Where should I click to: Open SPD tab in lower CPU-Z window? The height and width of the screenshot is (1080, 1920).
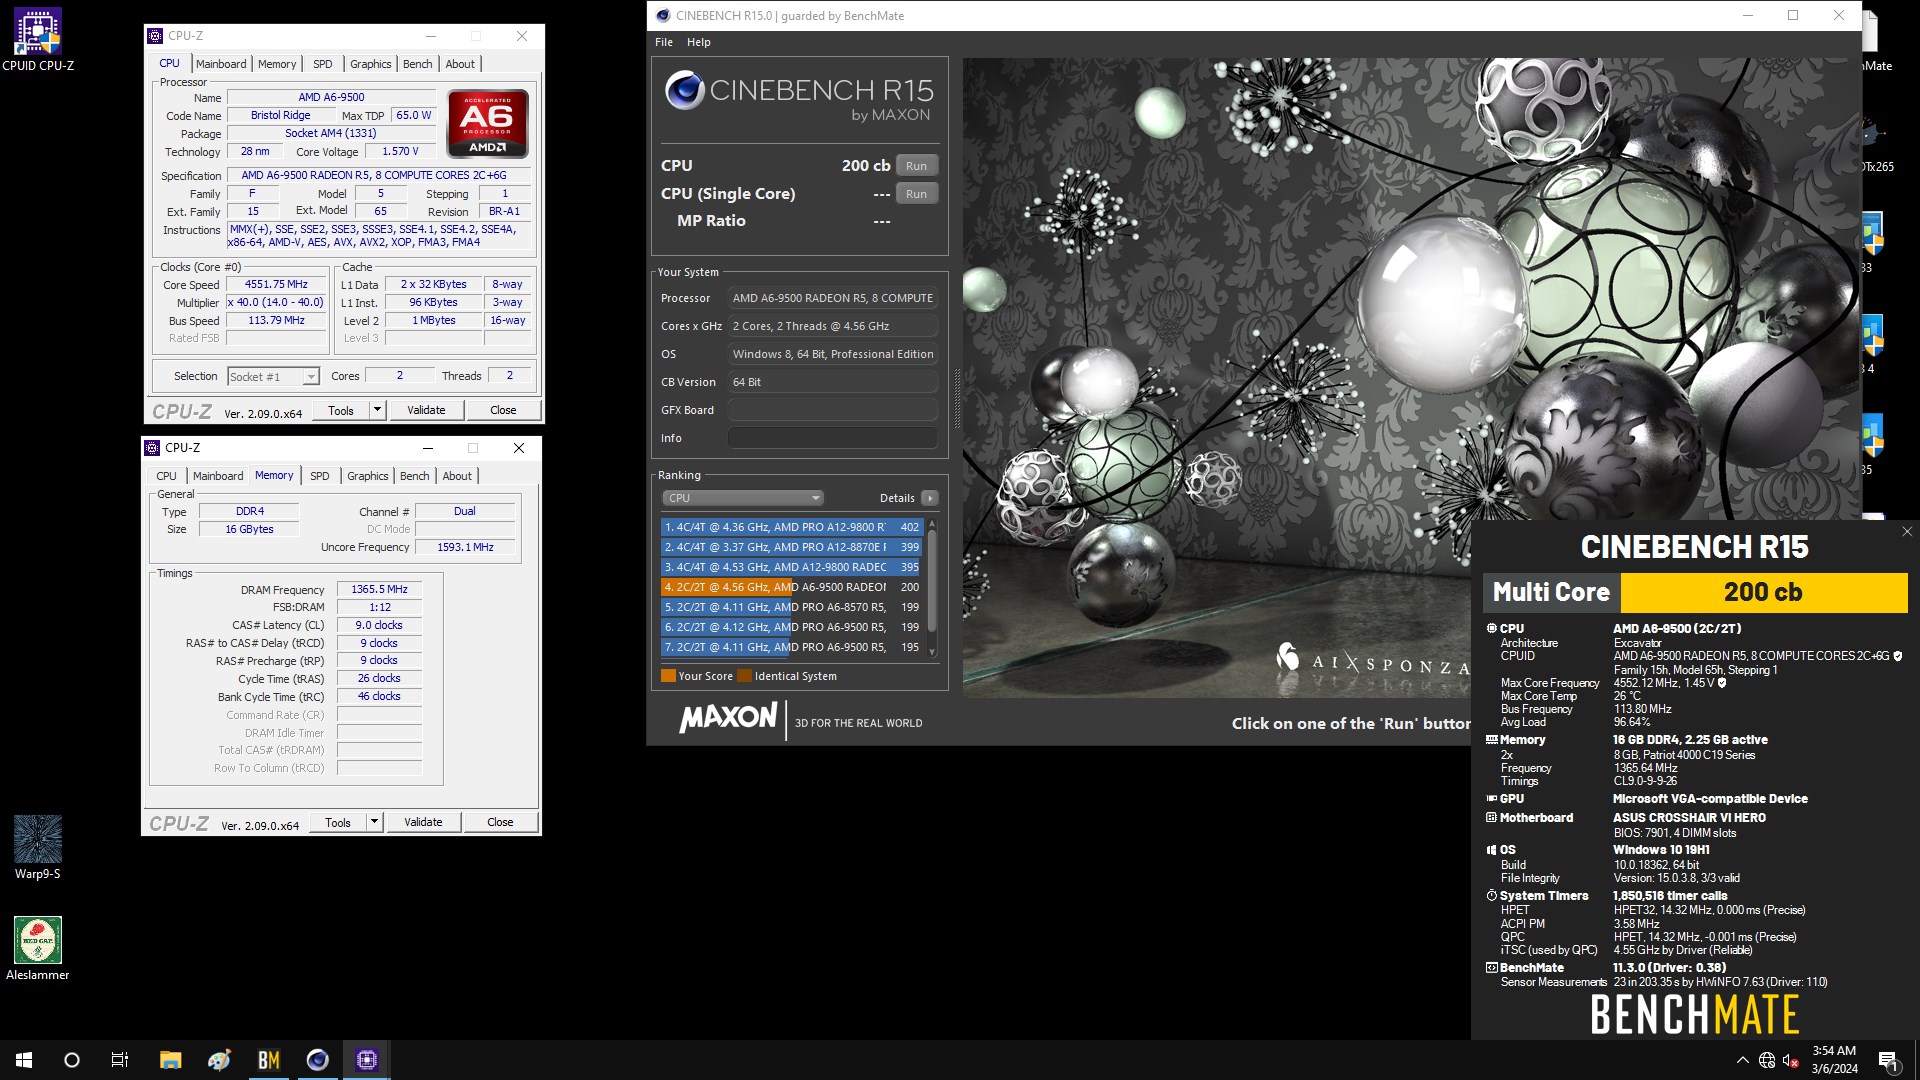click(x=319, y=476)
